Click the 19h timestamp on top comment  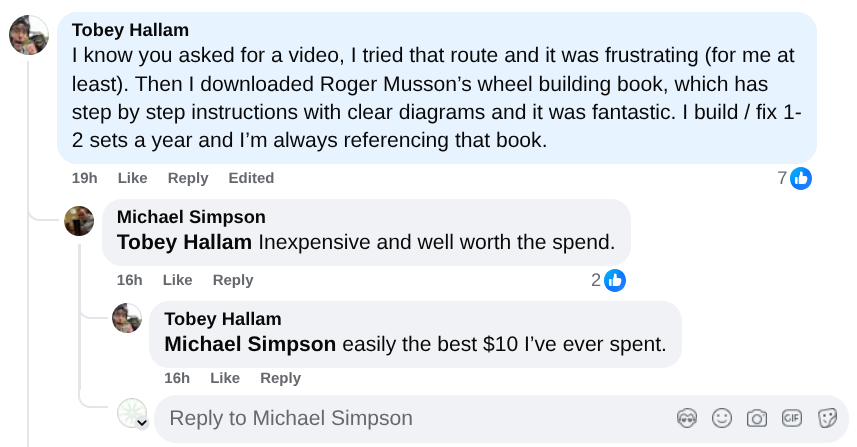84,178
